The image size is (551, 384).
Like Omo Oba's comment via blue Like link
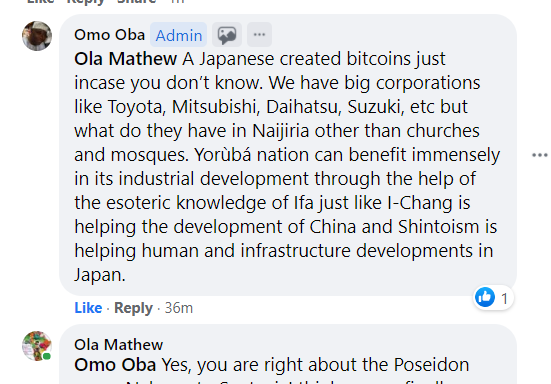88,308
